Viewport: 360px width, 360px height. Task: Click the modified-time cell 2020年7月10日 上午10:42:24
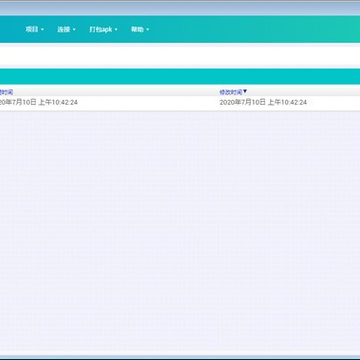(x=263, y=102)
